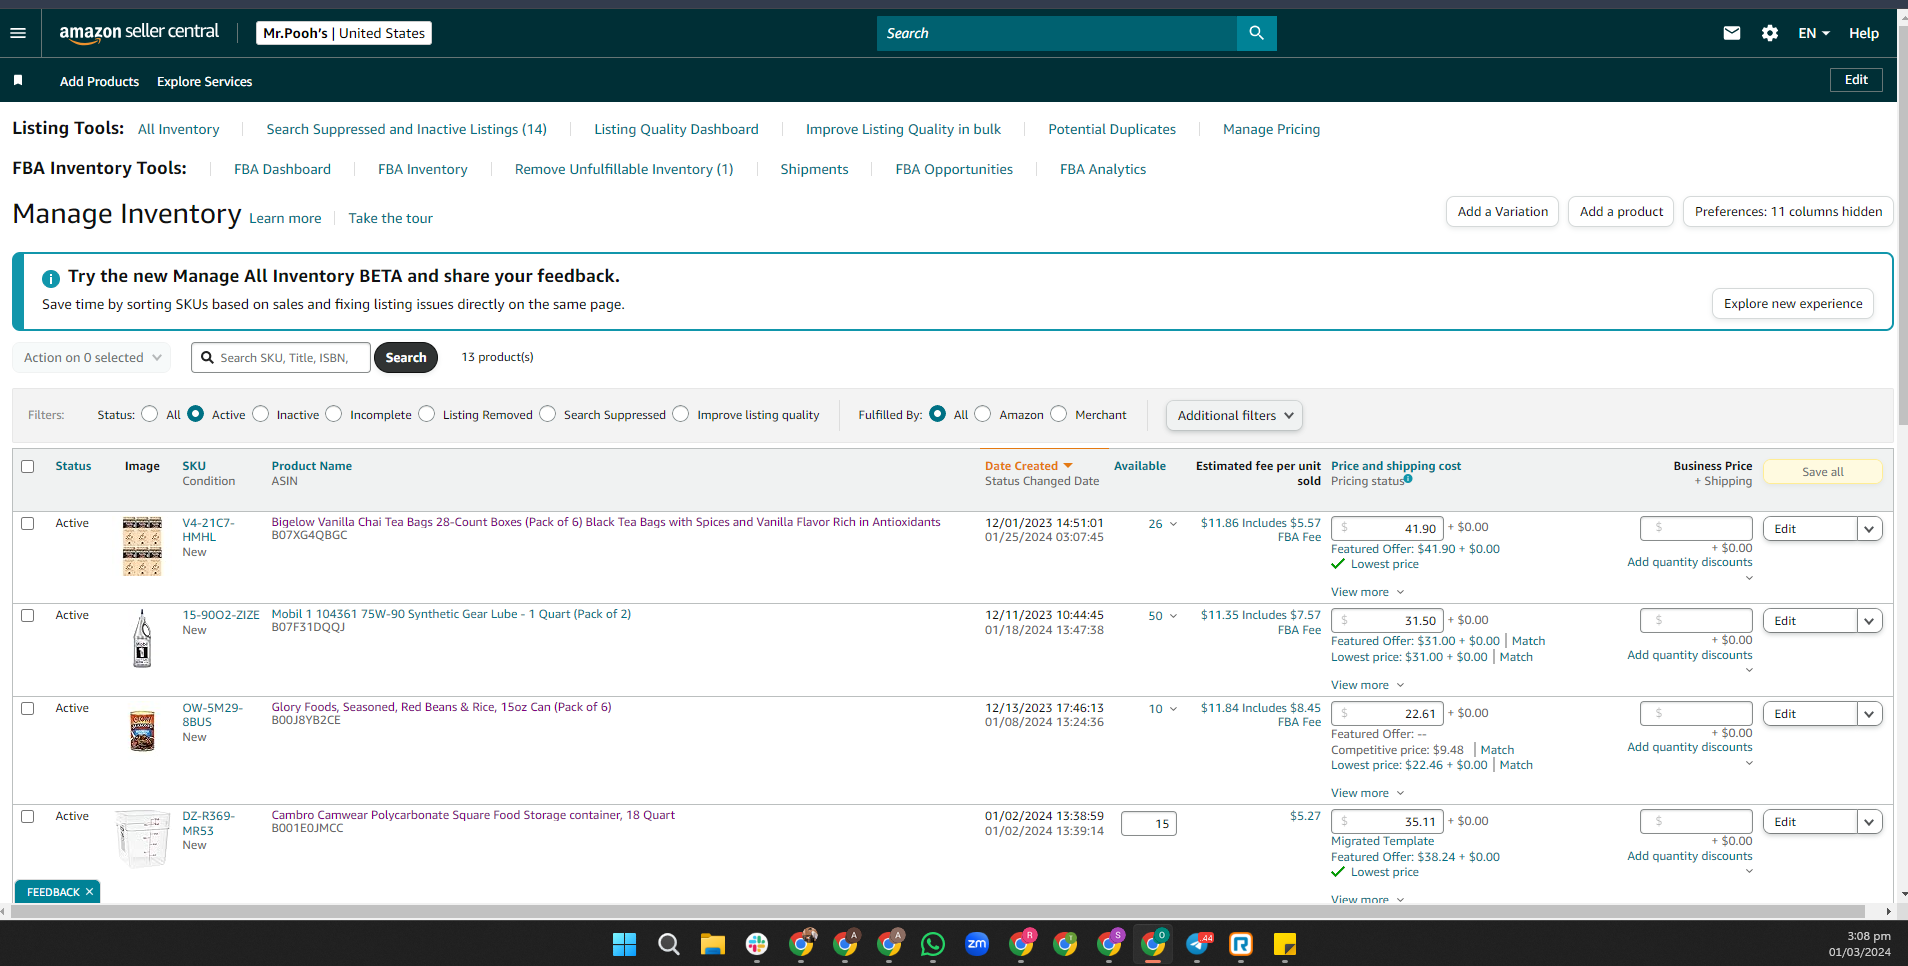Open Search Suppressed and Inactive Listings (14)
1908x966 pixels.
pos(406,129)
